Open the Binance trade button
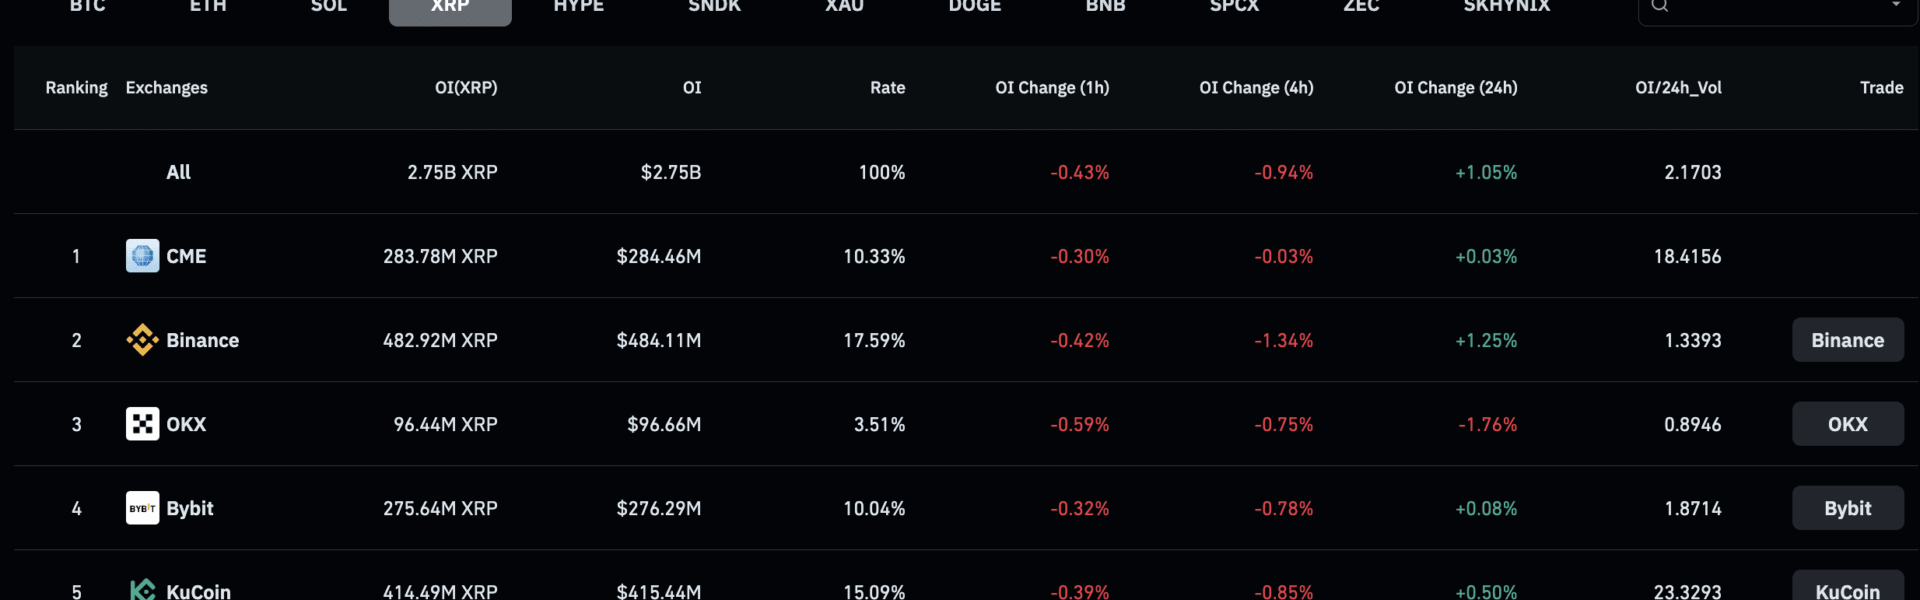This screenshot has height=600, width=1920. [x=1848, y=340]
